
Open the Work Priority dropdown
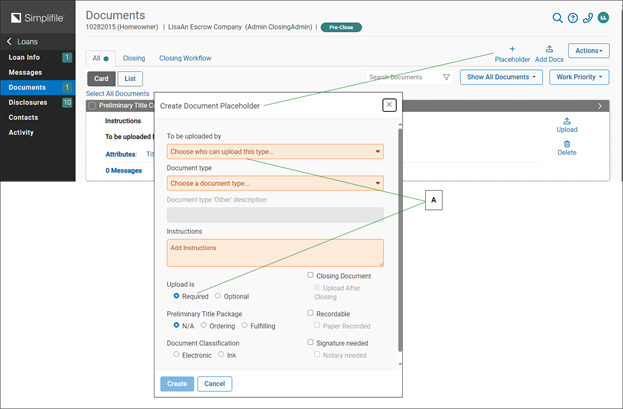579,77
